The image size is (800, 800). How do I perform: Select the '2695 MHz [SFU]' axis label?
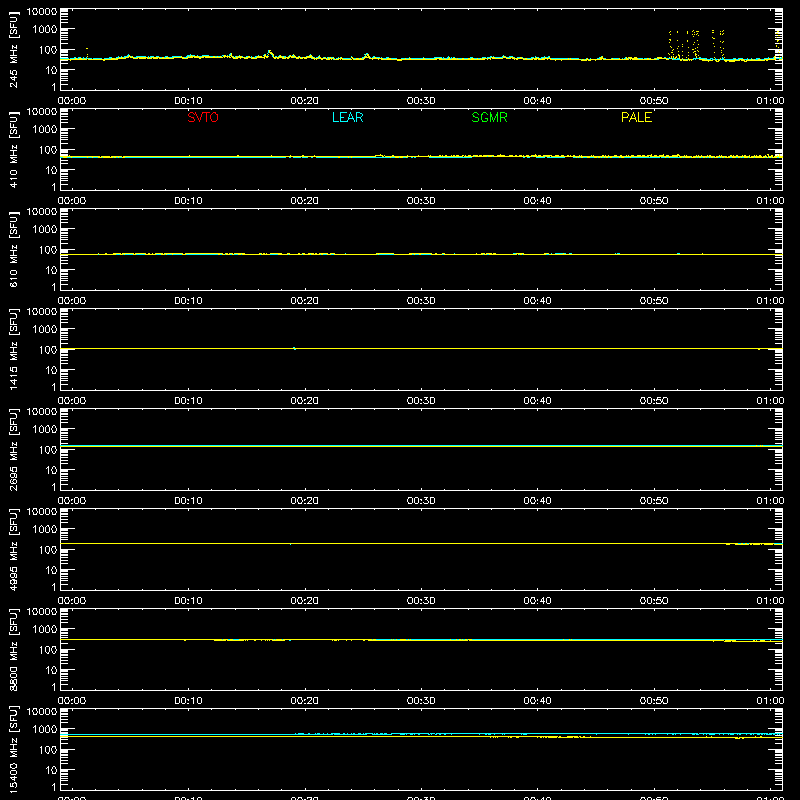14,449
